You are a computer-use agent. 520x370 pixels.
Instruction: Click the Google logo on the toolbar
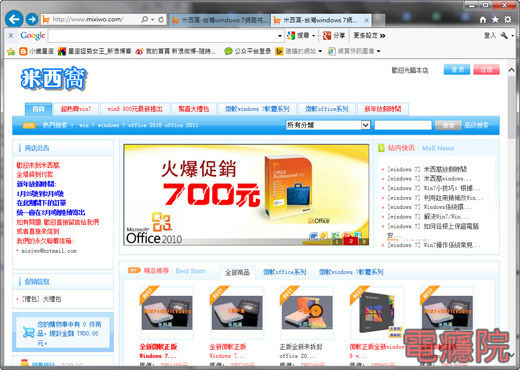pos(32,35)
